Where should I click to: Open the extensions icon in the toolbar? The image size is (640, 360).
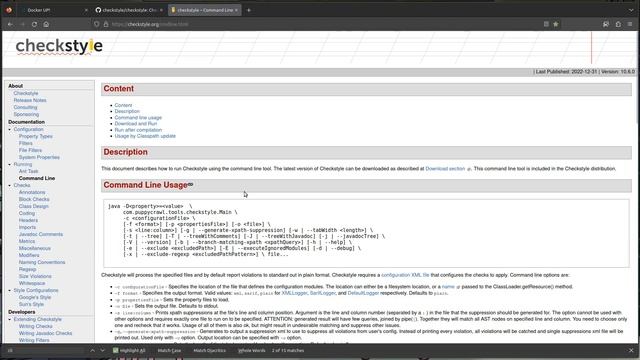pyautogui.click(x=618, y=24)
